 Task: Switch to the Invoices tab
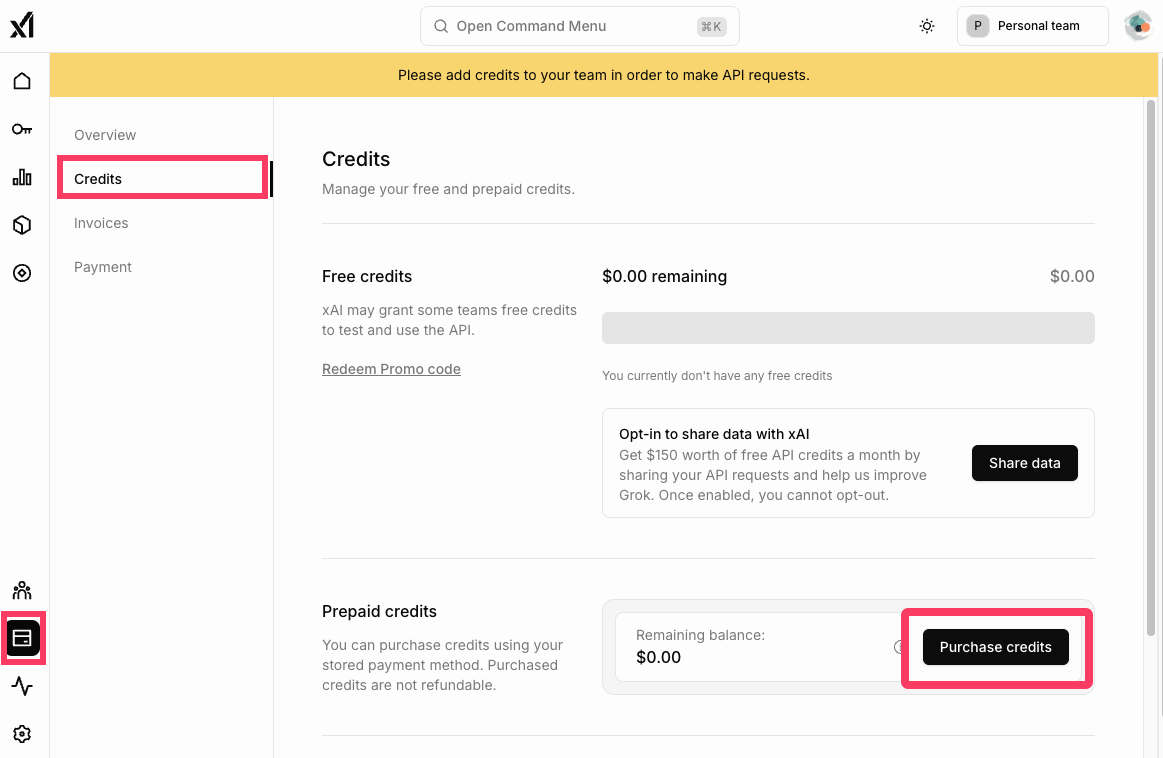(x=101, y=223)
